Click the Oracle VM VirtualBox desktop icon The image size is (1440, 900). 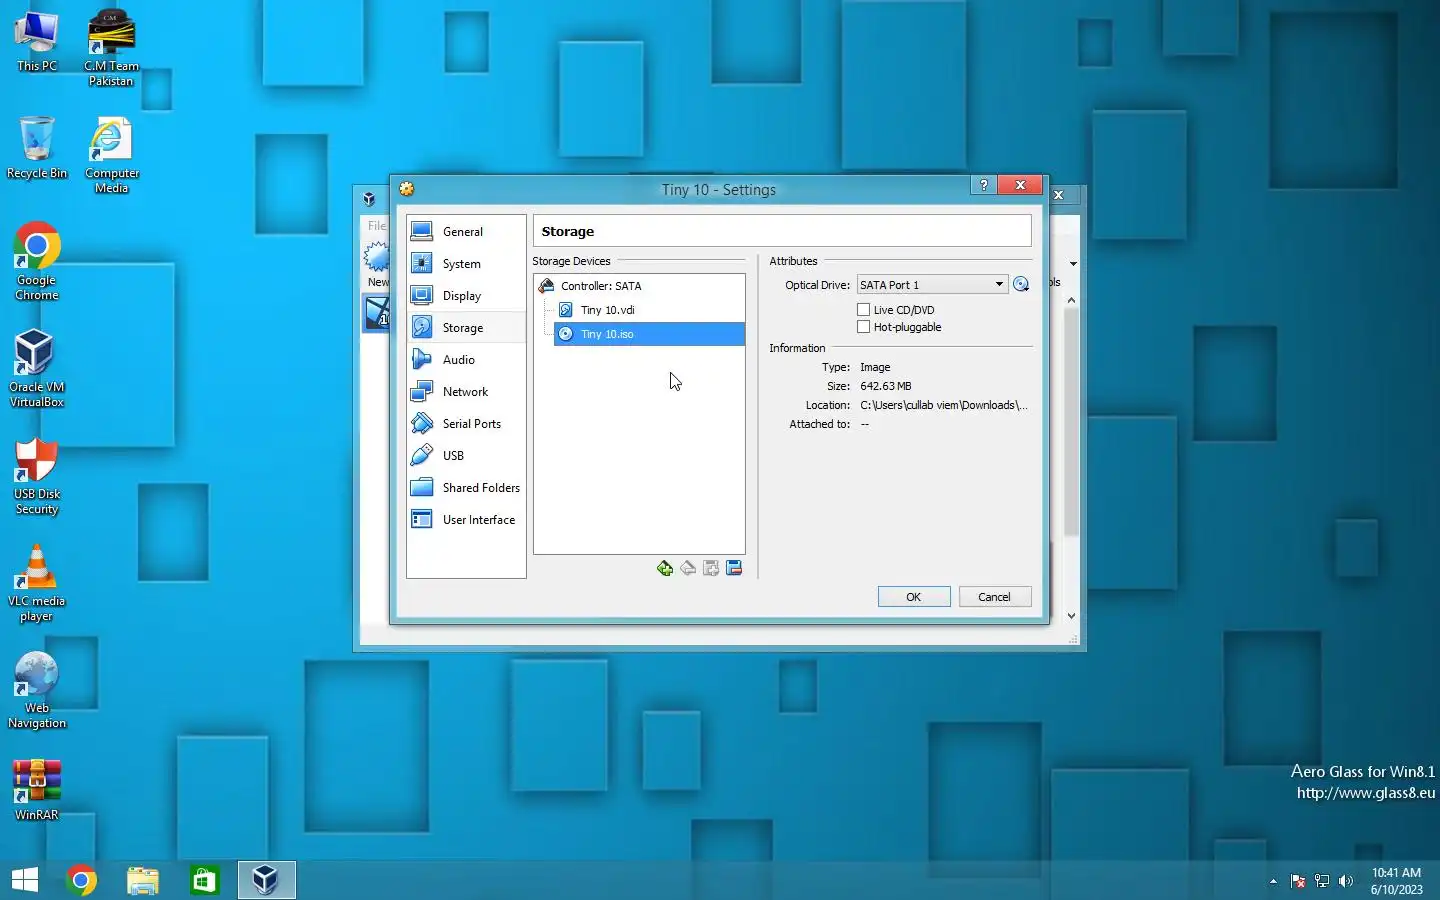pos(37,368)
